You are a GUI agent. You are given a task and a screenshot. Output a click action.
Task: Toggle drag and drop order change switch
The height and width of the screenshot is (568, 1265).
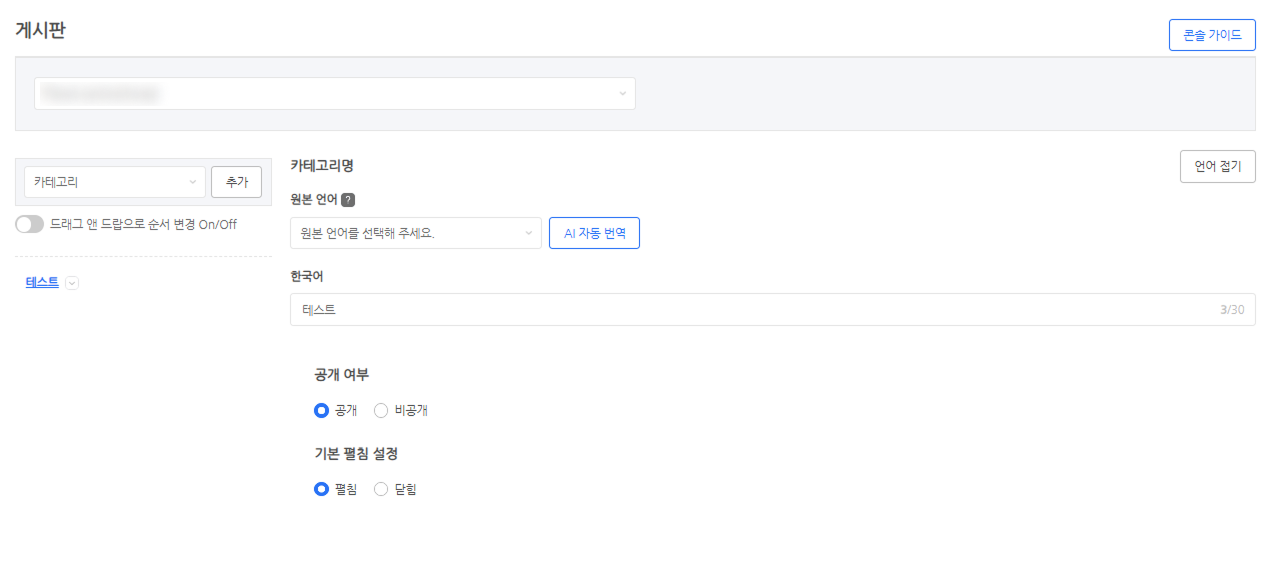point(30,224)
